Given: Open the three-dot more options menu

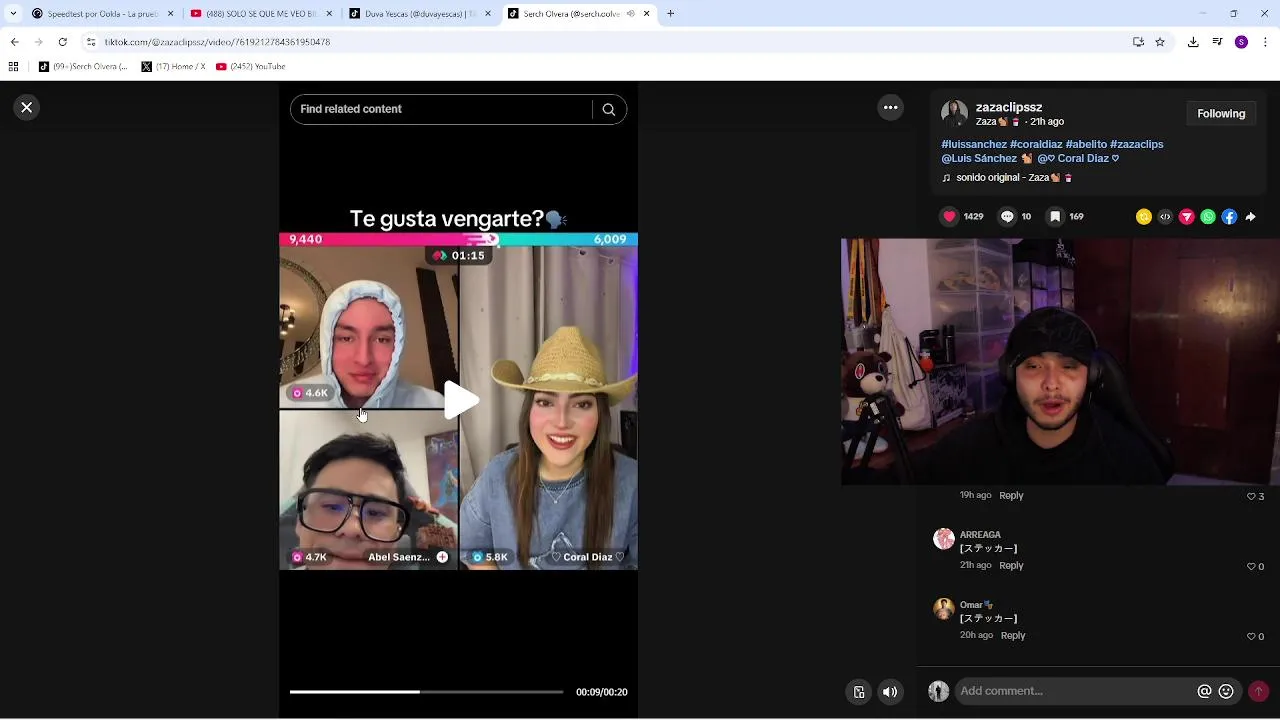Looking at the screenshot, I should point(890,107).
